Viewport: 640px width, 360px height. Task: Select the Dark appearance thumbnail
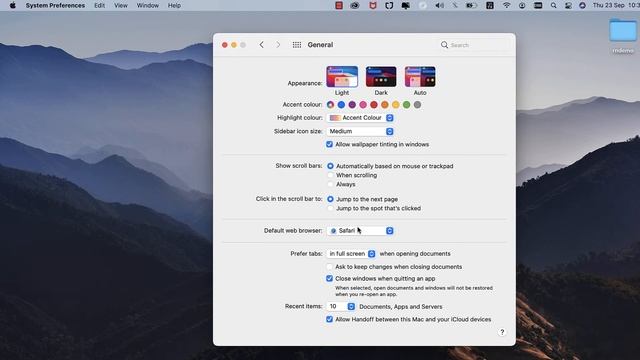pos(381,77)
